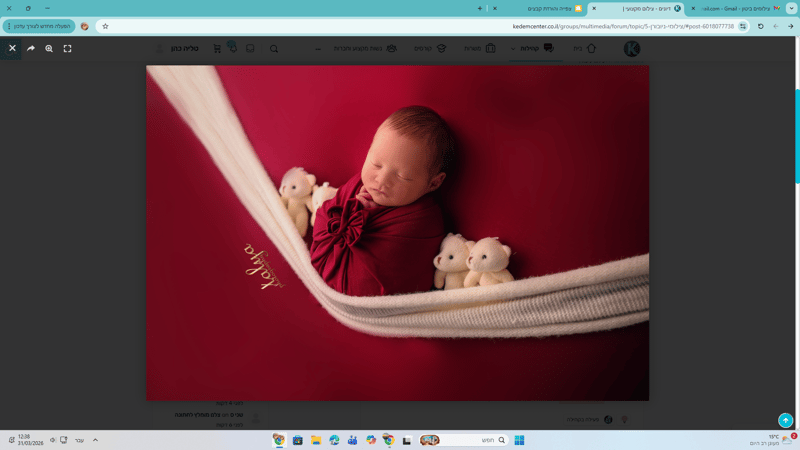This screenshot has width=800, height=450.
Task: Open the taskbar clock and date
Action: pyautogui.click(x=30, y=440)
